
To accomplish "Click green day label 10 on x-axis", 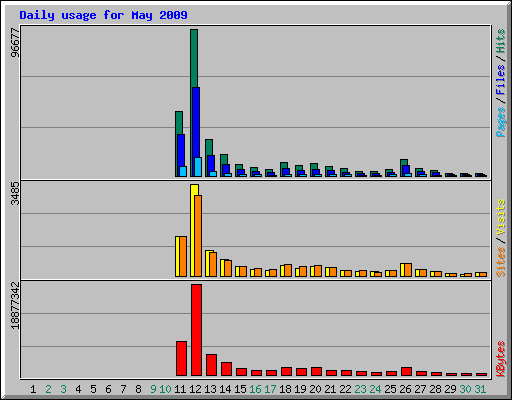I will [x=165, y=389].
